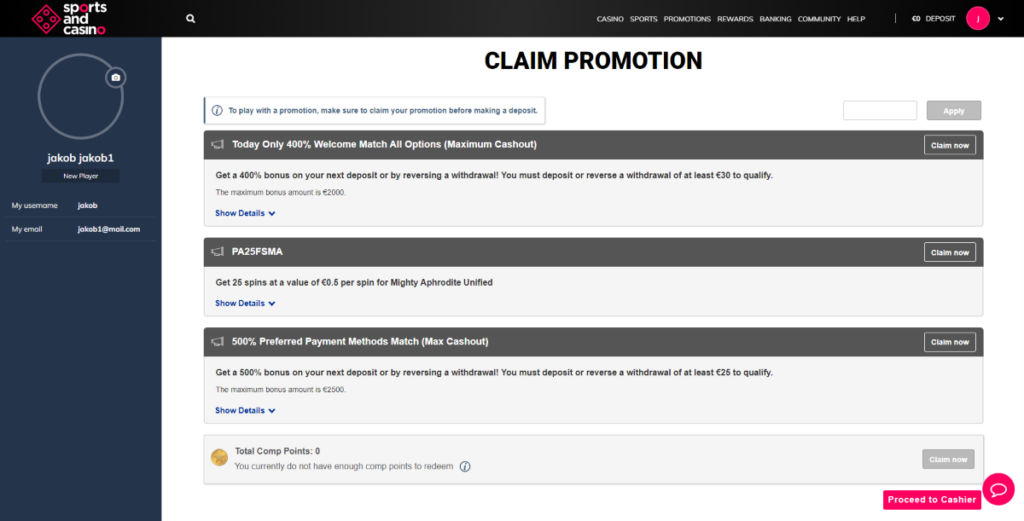Open account dropdown arrow beside avatar

coord(1000,19)
